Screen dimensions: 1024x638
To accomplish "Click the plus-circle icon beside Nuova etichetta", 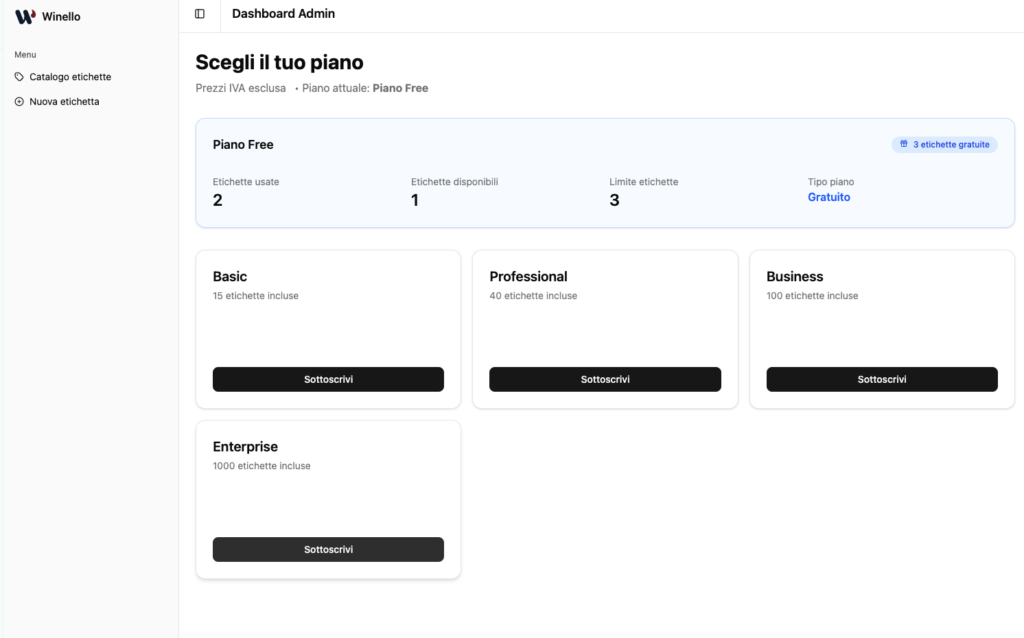I will click(x=19, y=102).
